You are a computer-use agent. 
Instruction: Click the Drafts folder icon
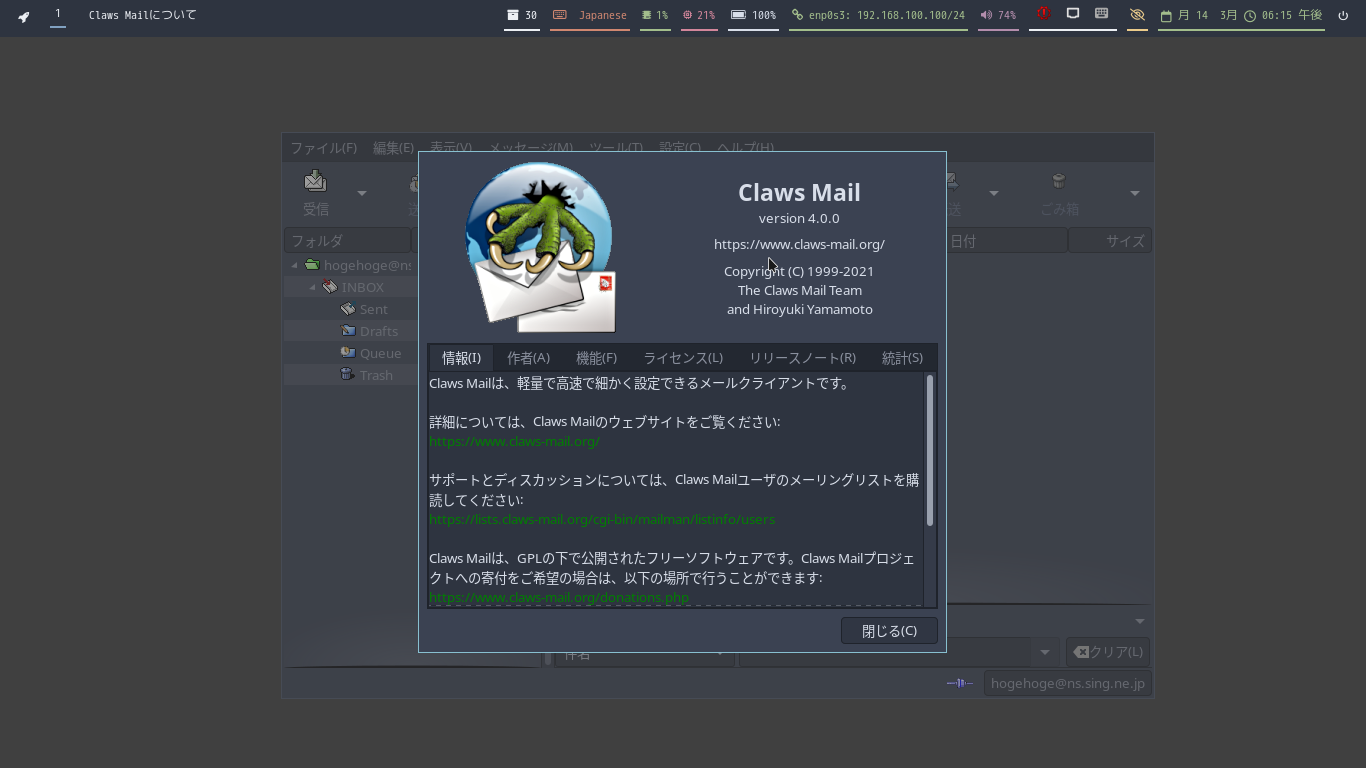[347, 331]
